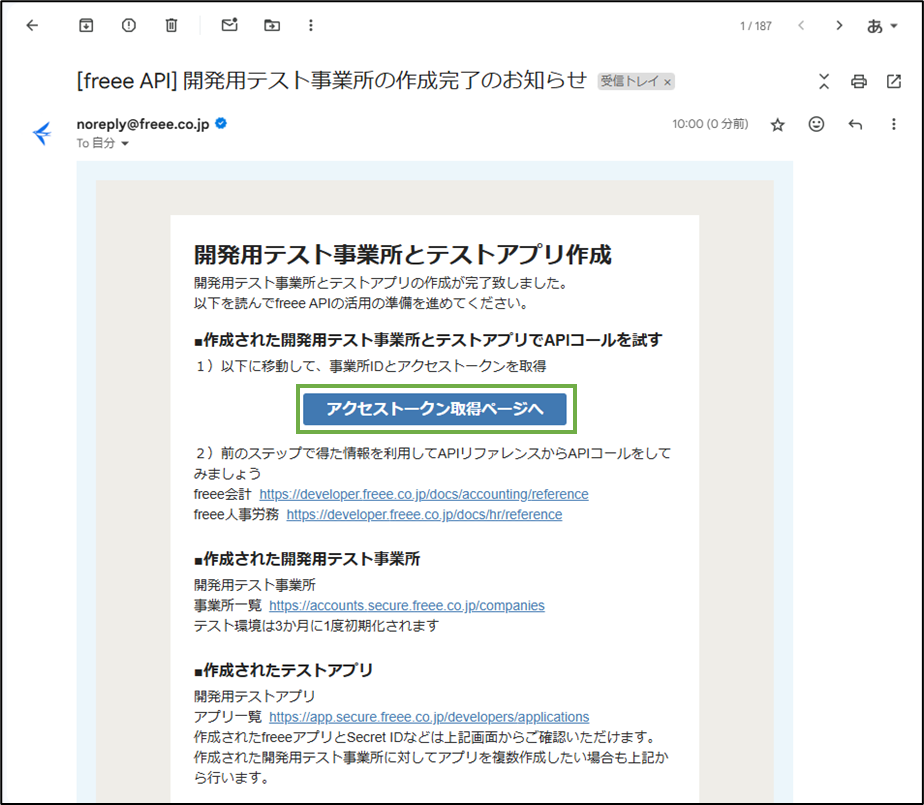Screen dimensions: 924x805
Task: Open the 事業所一覧 companies link
Action: pyautogui.click(x=407, y=606)
